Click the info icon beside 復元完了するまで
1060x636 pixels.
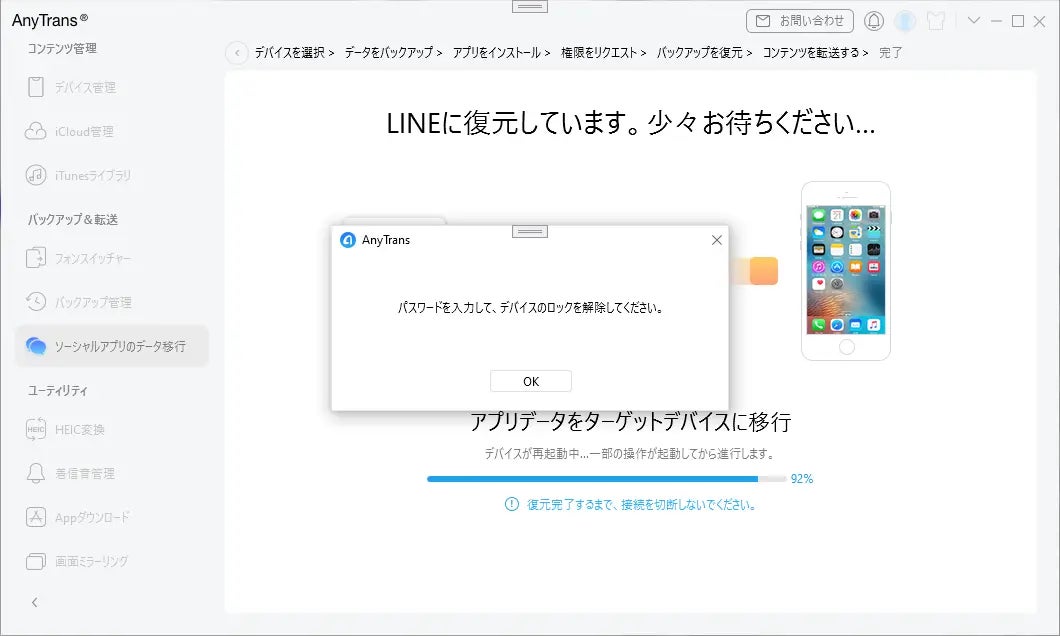point(512,504)
